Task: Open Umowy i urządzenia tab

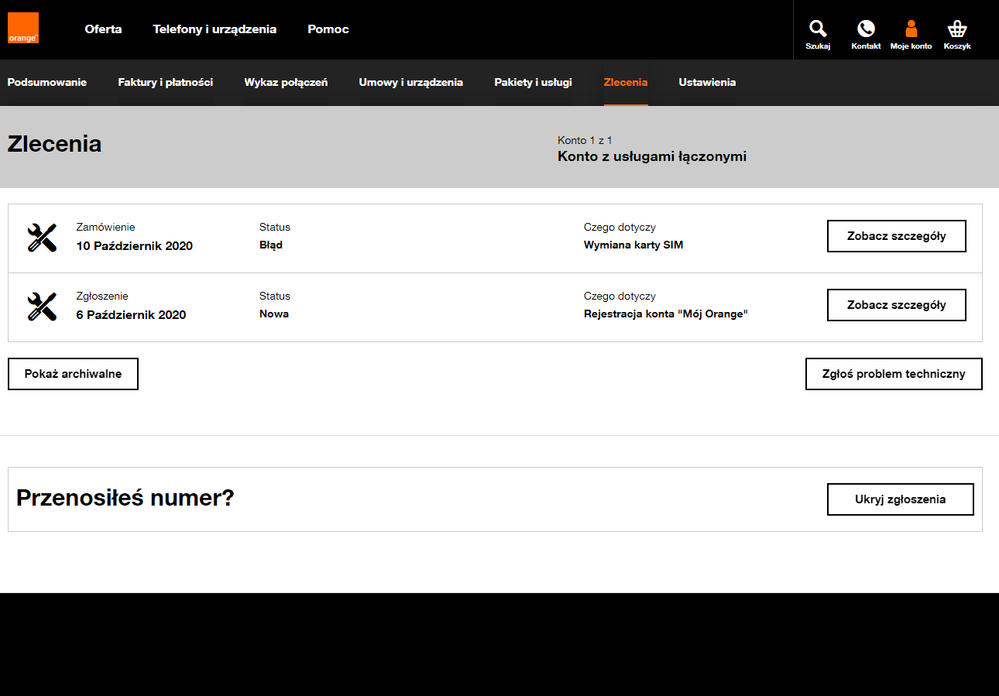Action: pos(411,82)
